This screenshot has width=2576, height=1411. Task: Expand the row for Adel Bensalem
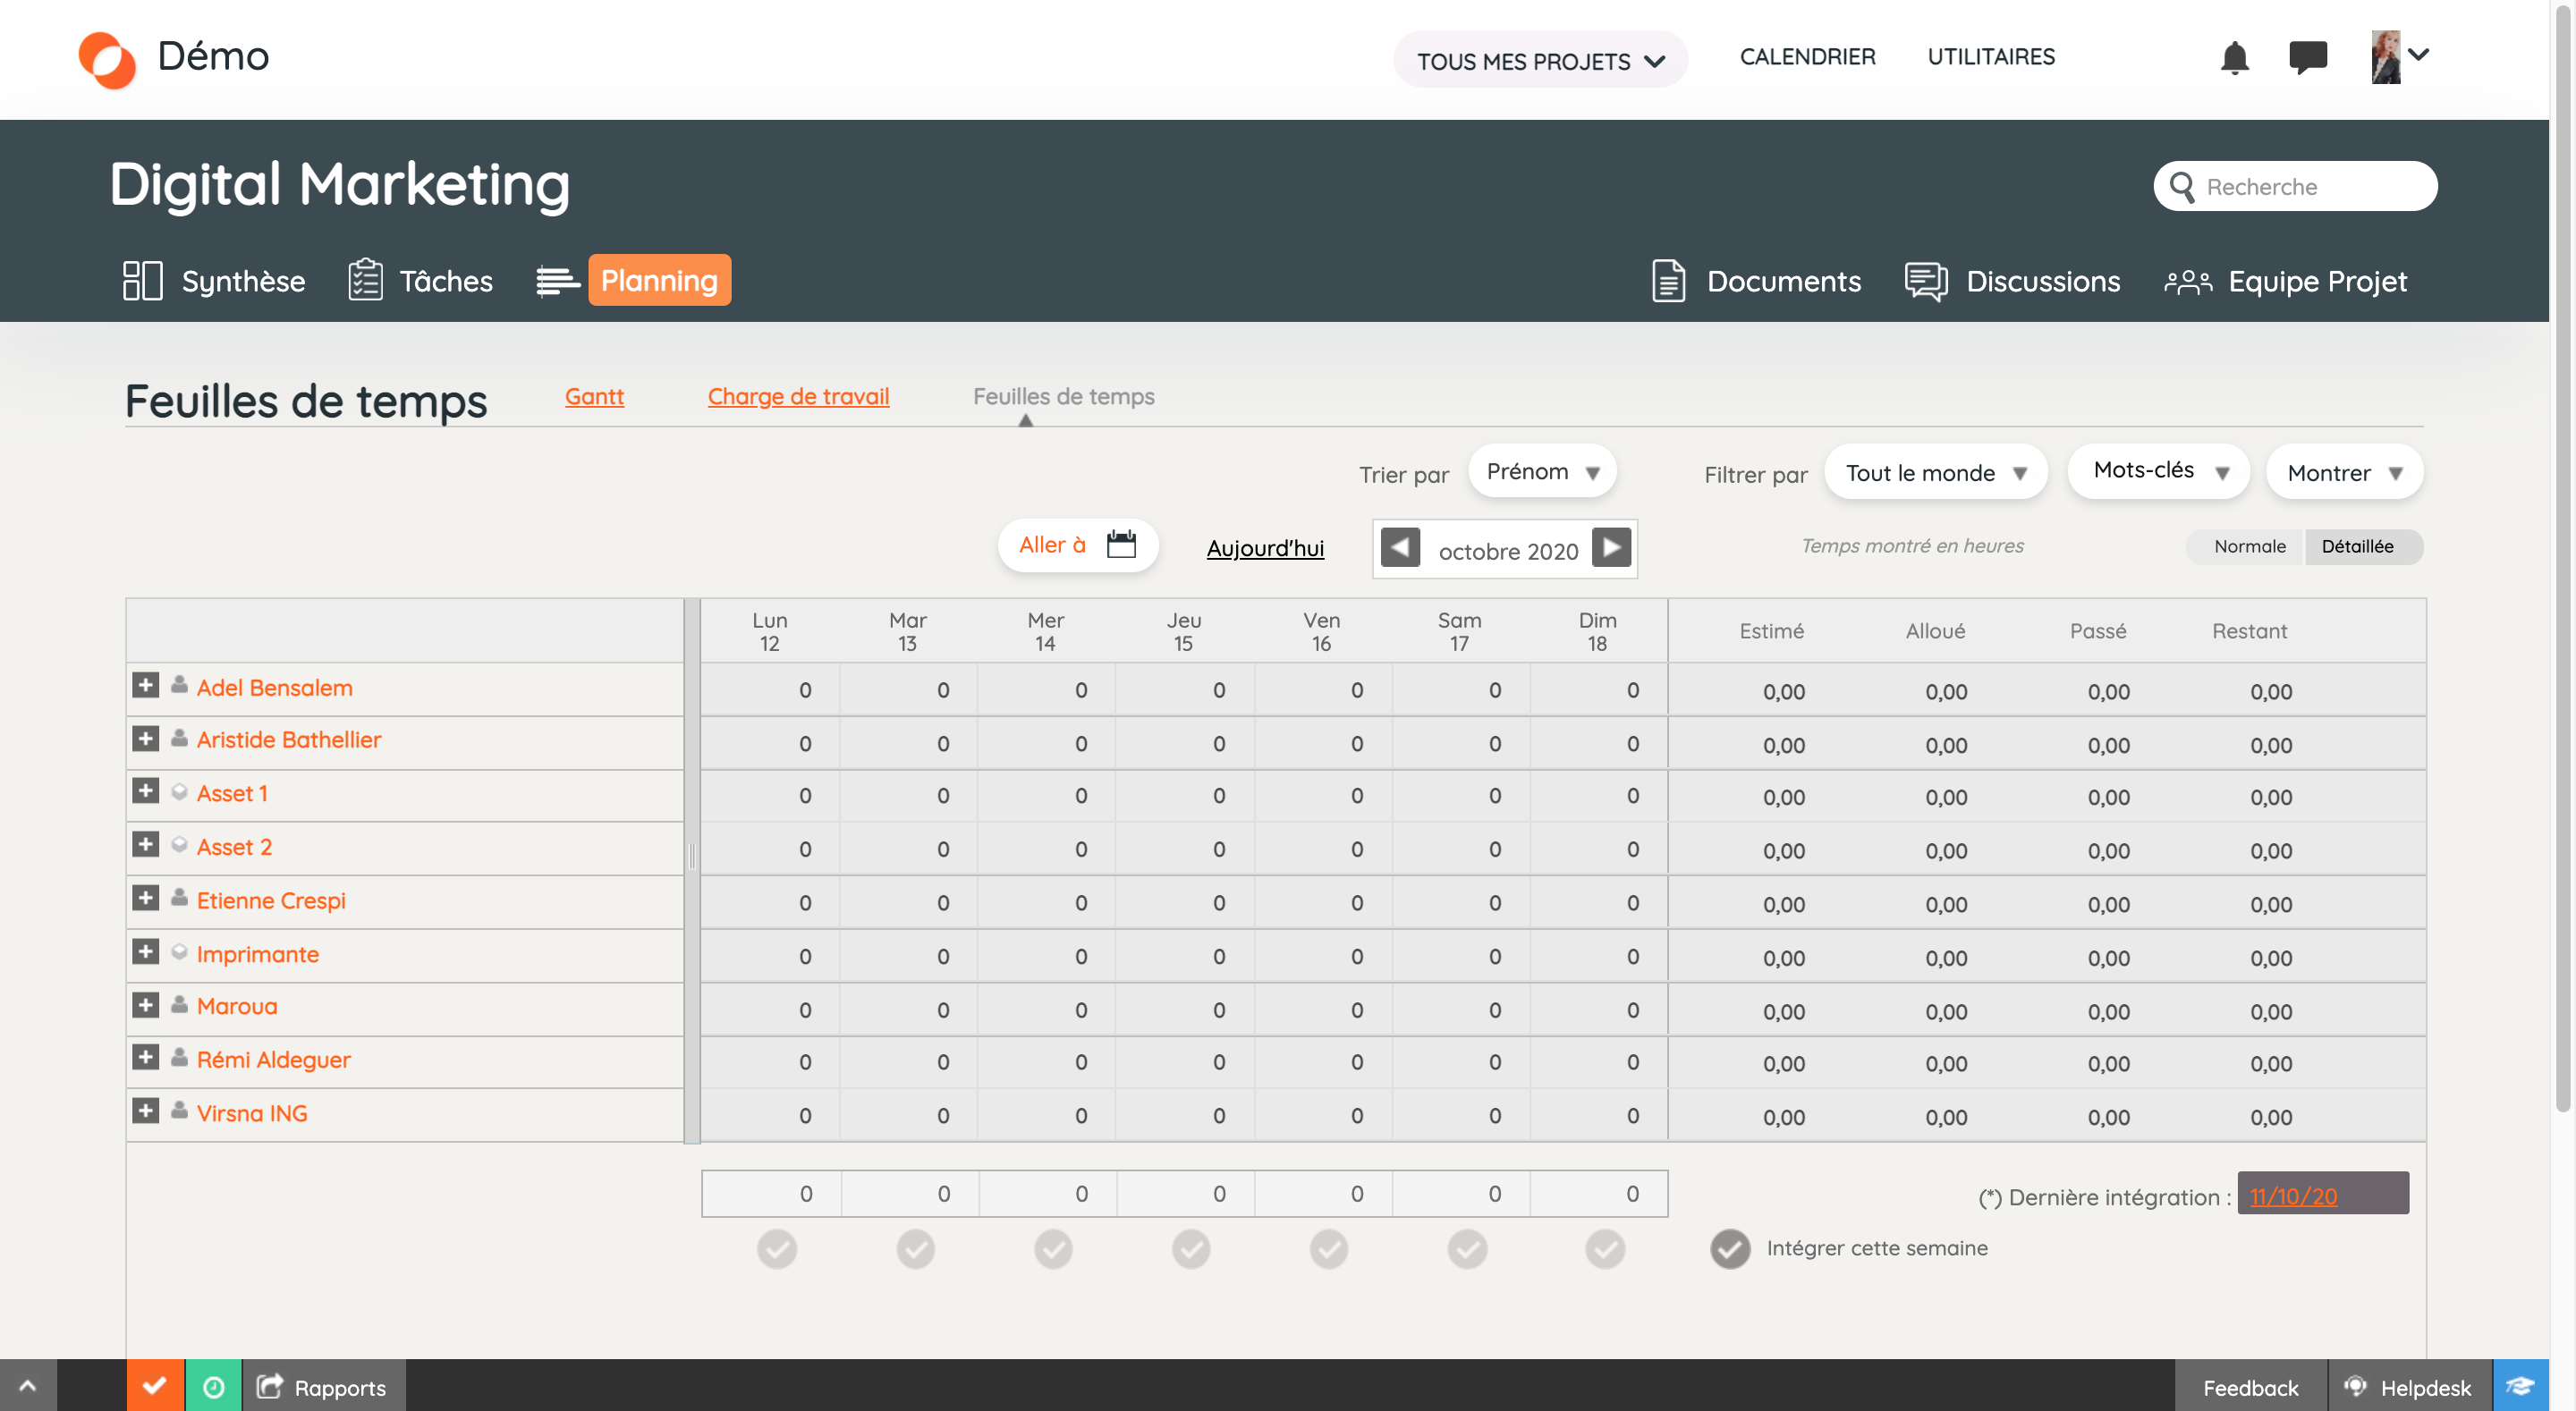(146, 687)
